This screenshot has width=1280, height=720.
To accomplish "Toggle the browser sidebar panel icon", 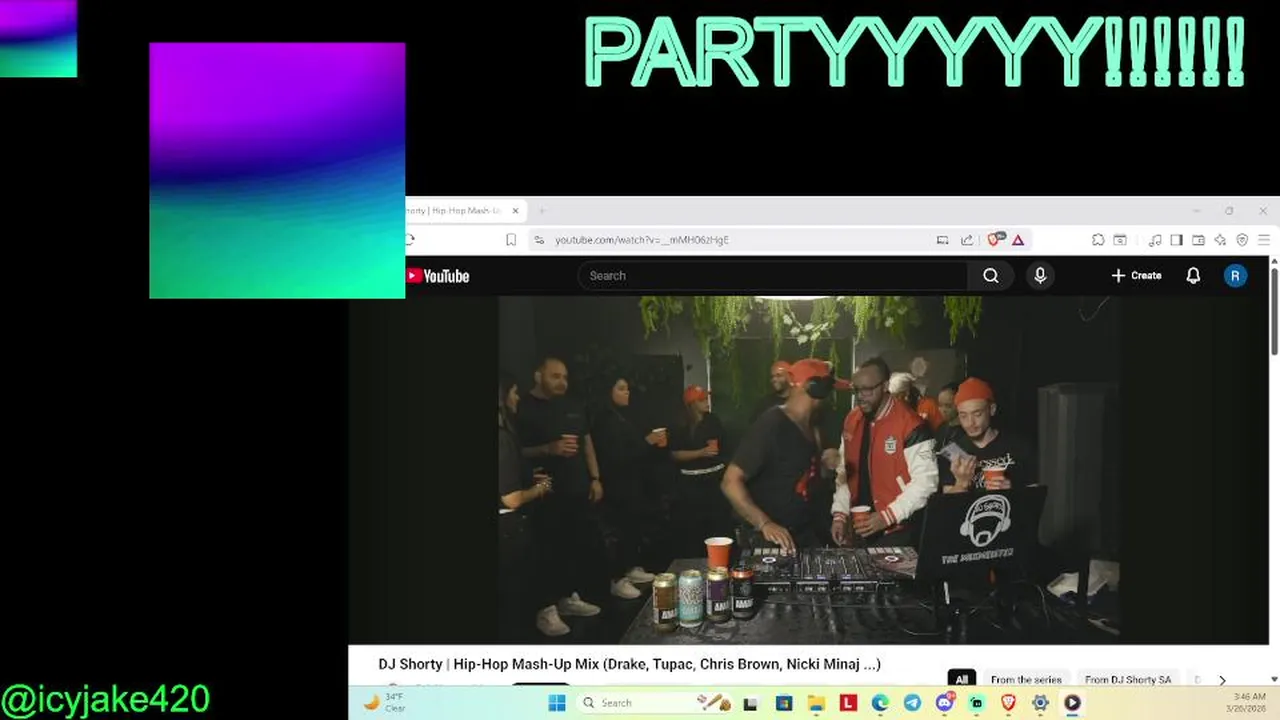I will tap(1176, 240).
